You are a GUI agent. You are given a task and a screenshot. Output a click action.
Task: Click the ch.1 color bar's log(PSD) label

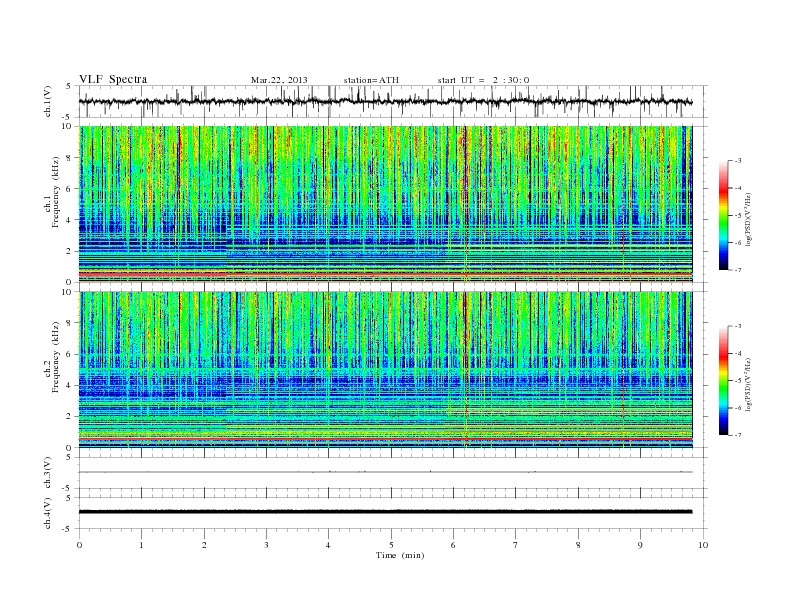click(748, 219)
